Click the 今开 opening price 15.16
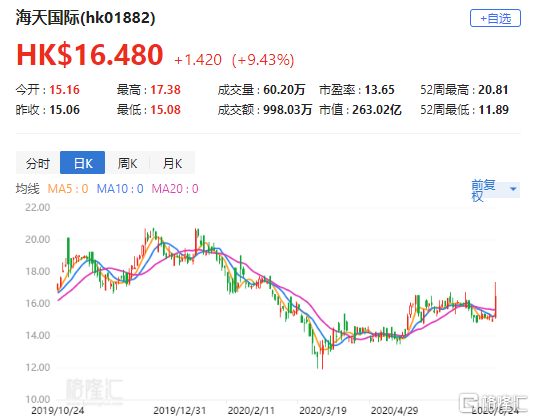Screen dimensions: 534x420 point(64,90)
